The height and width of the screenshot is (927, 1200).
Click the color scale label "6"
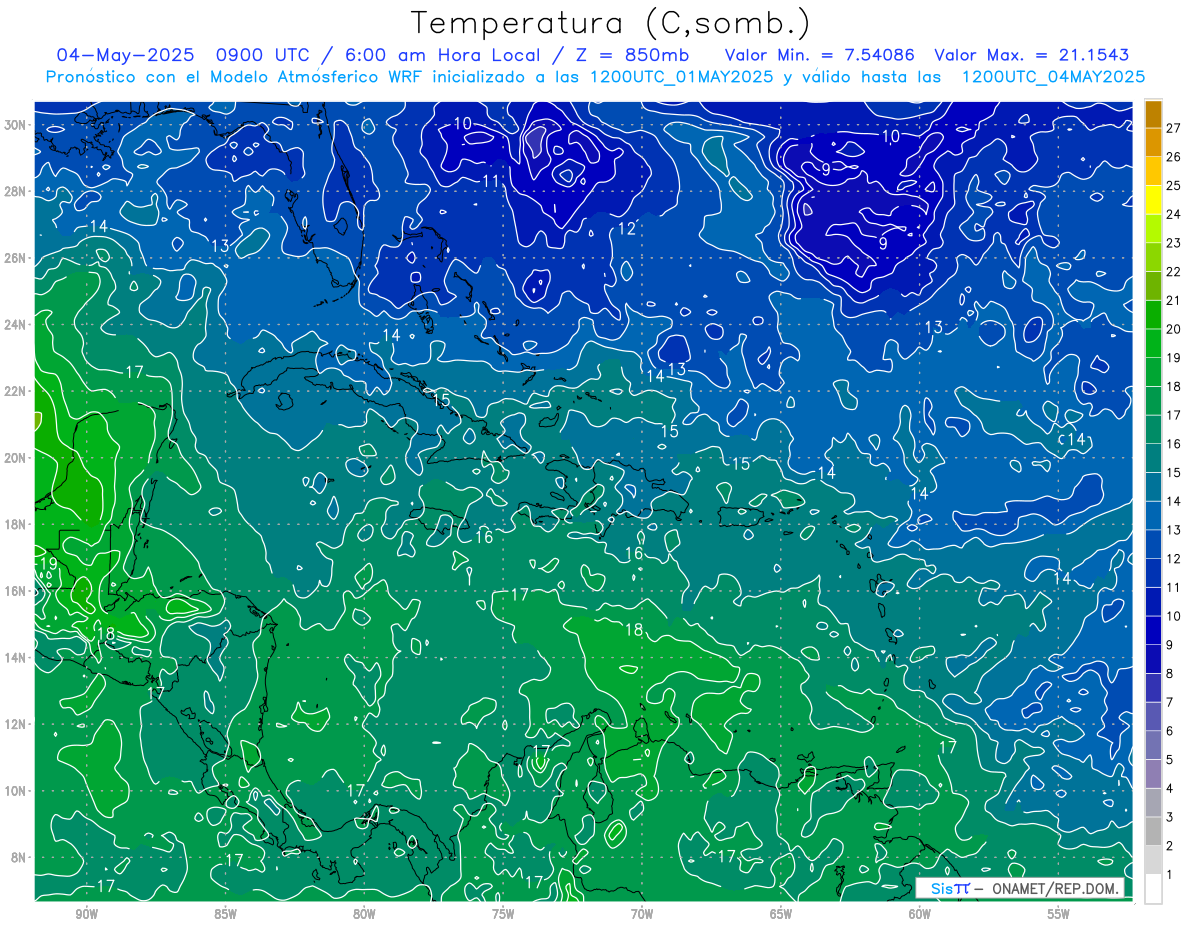pyautogui.click(x=1170, y=731)
